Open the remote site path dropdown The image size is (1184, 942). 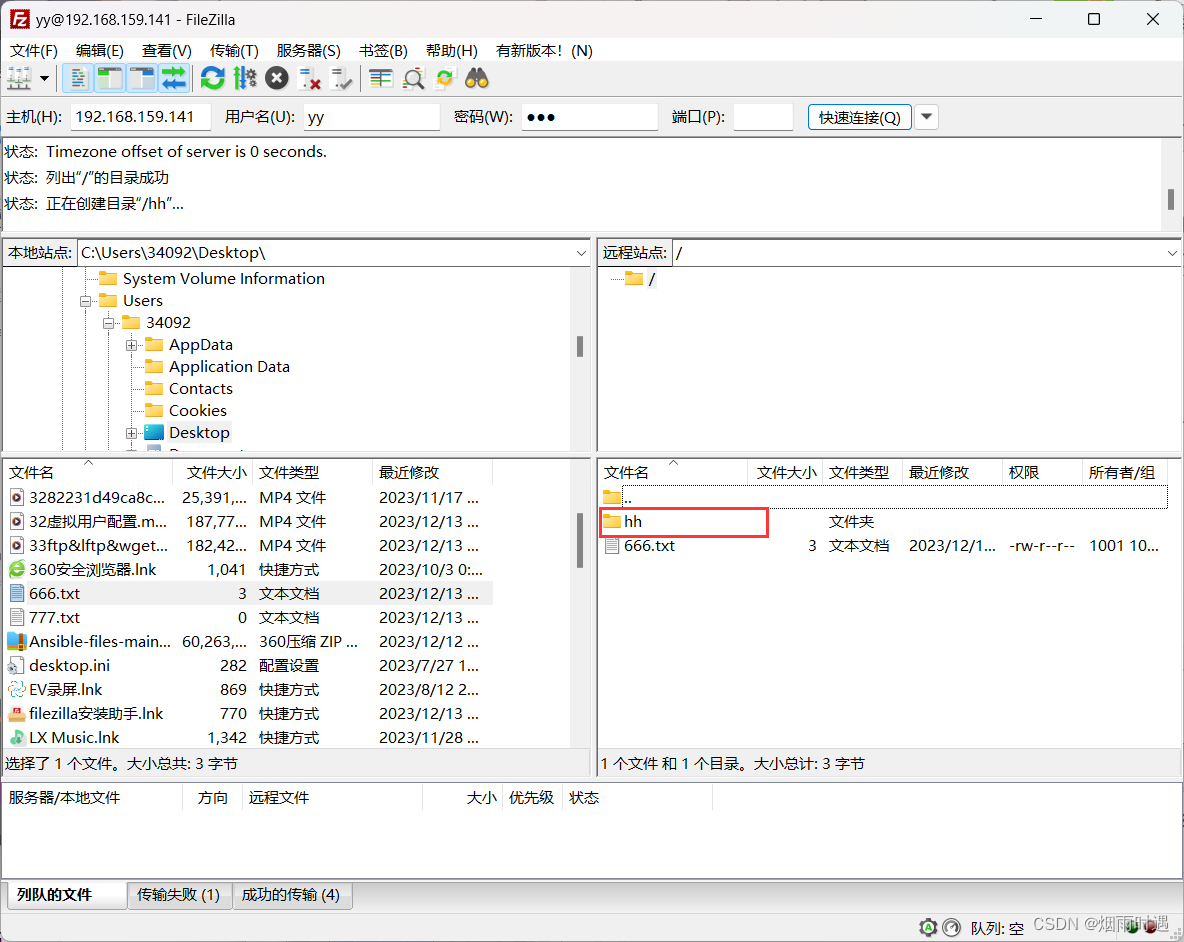click(x=1171, y=253)
